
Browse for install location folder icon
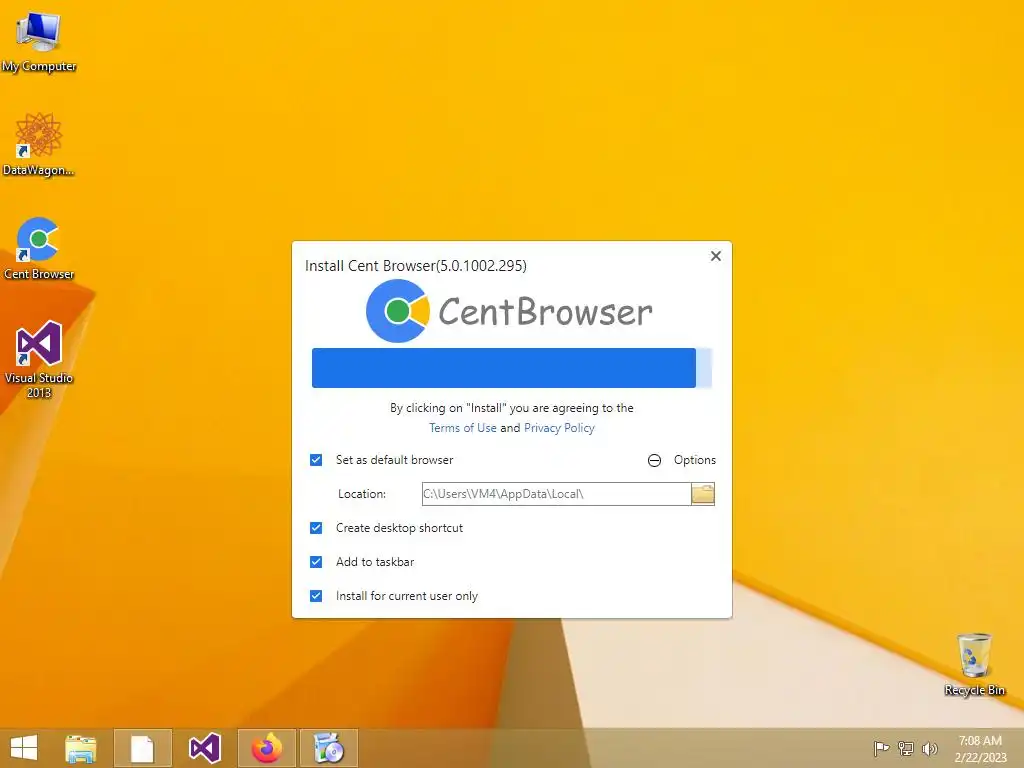tap(703, 494)
